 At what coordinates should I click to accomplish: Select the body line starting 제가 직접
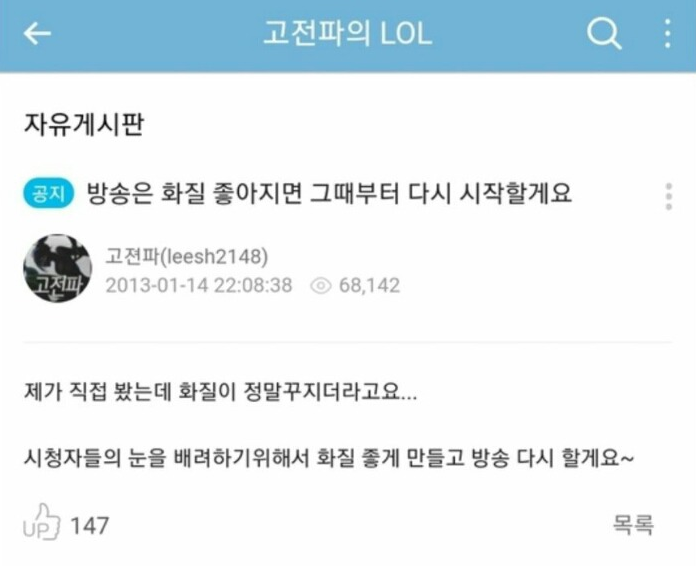pos(220,392)
